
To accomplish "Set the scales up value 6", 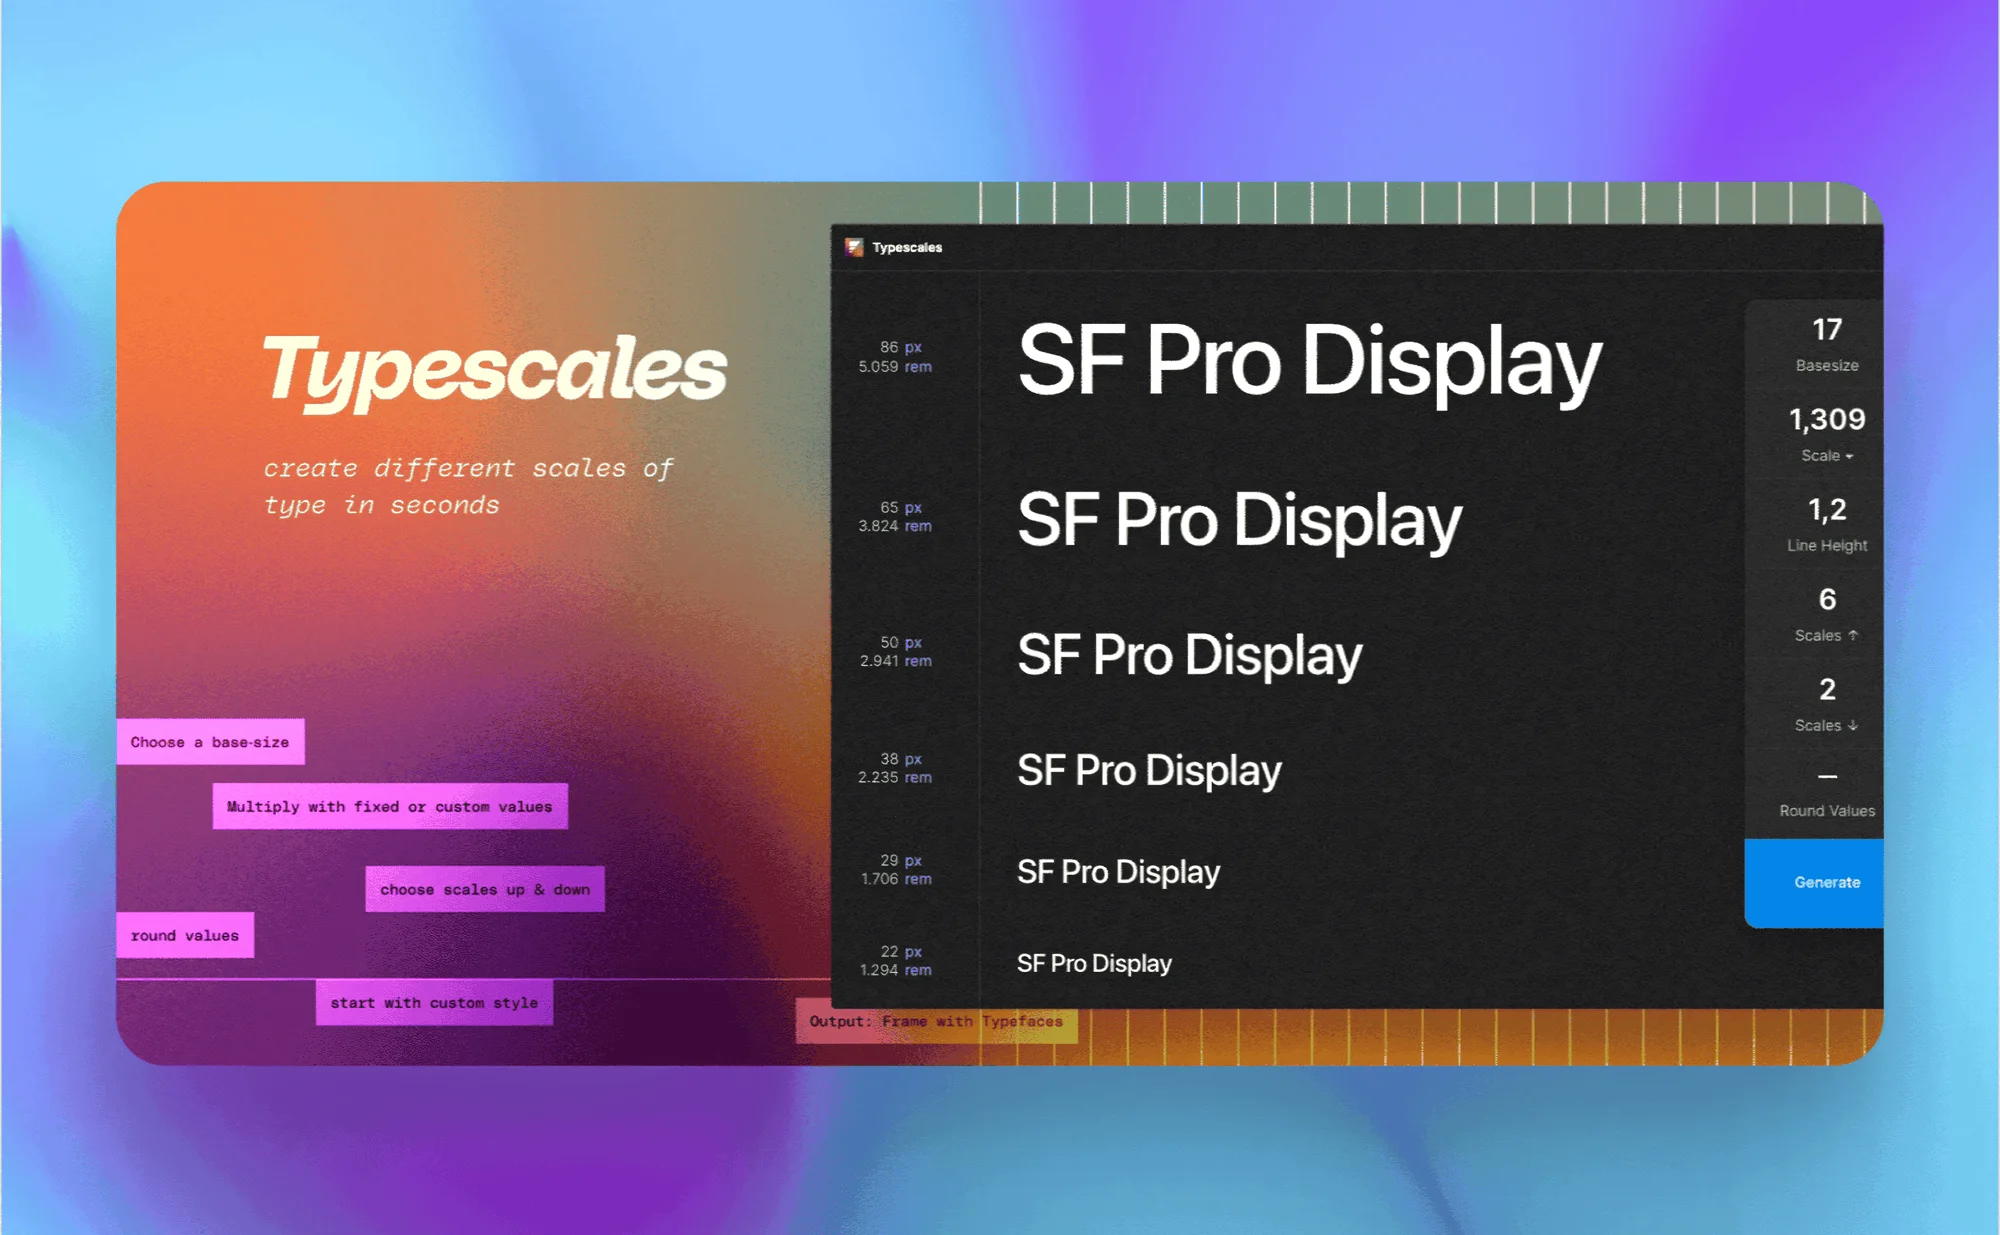I will point(1827,599).
